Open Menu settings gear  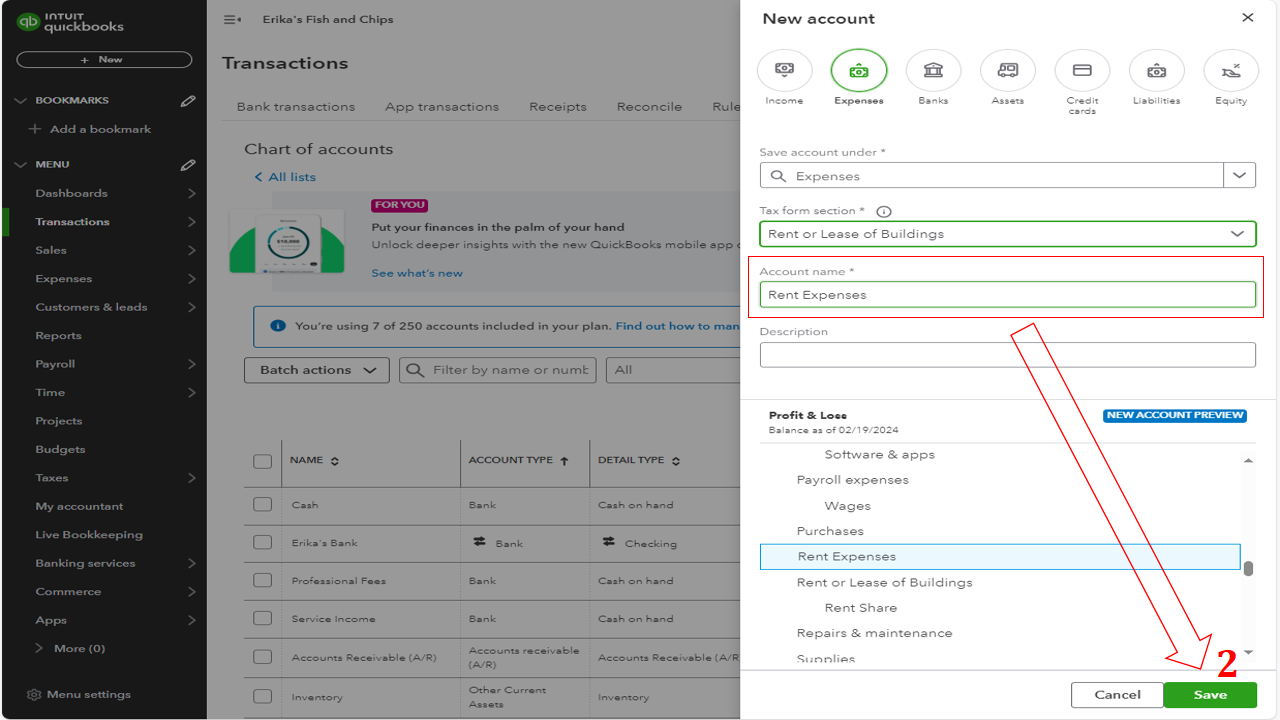coord(34,695)
